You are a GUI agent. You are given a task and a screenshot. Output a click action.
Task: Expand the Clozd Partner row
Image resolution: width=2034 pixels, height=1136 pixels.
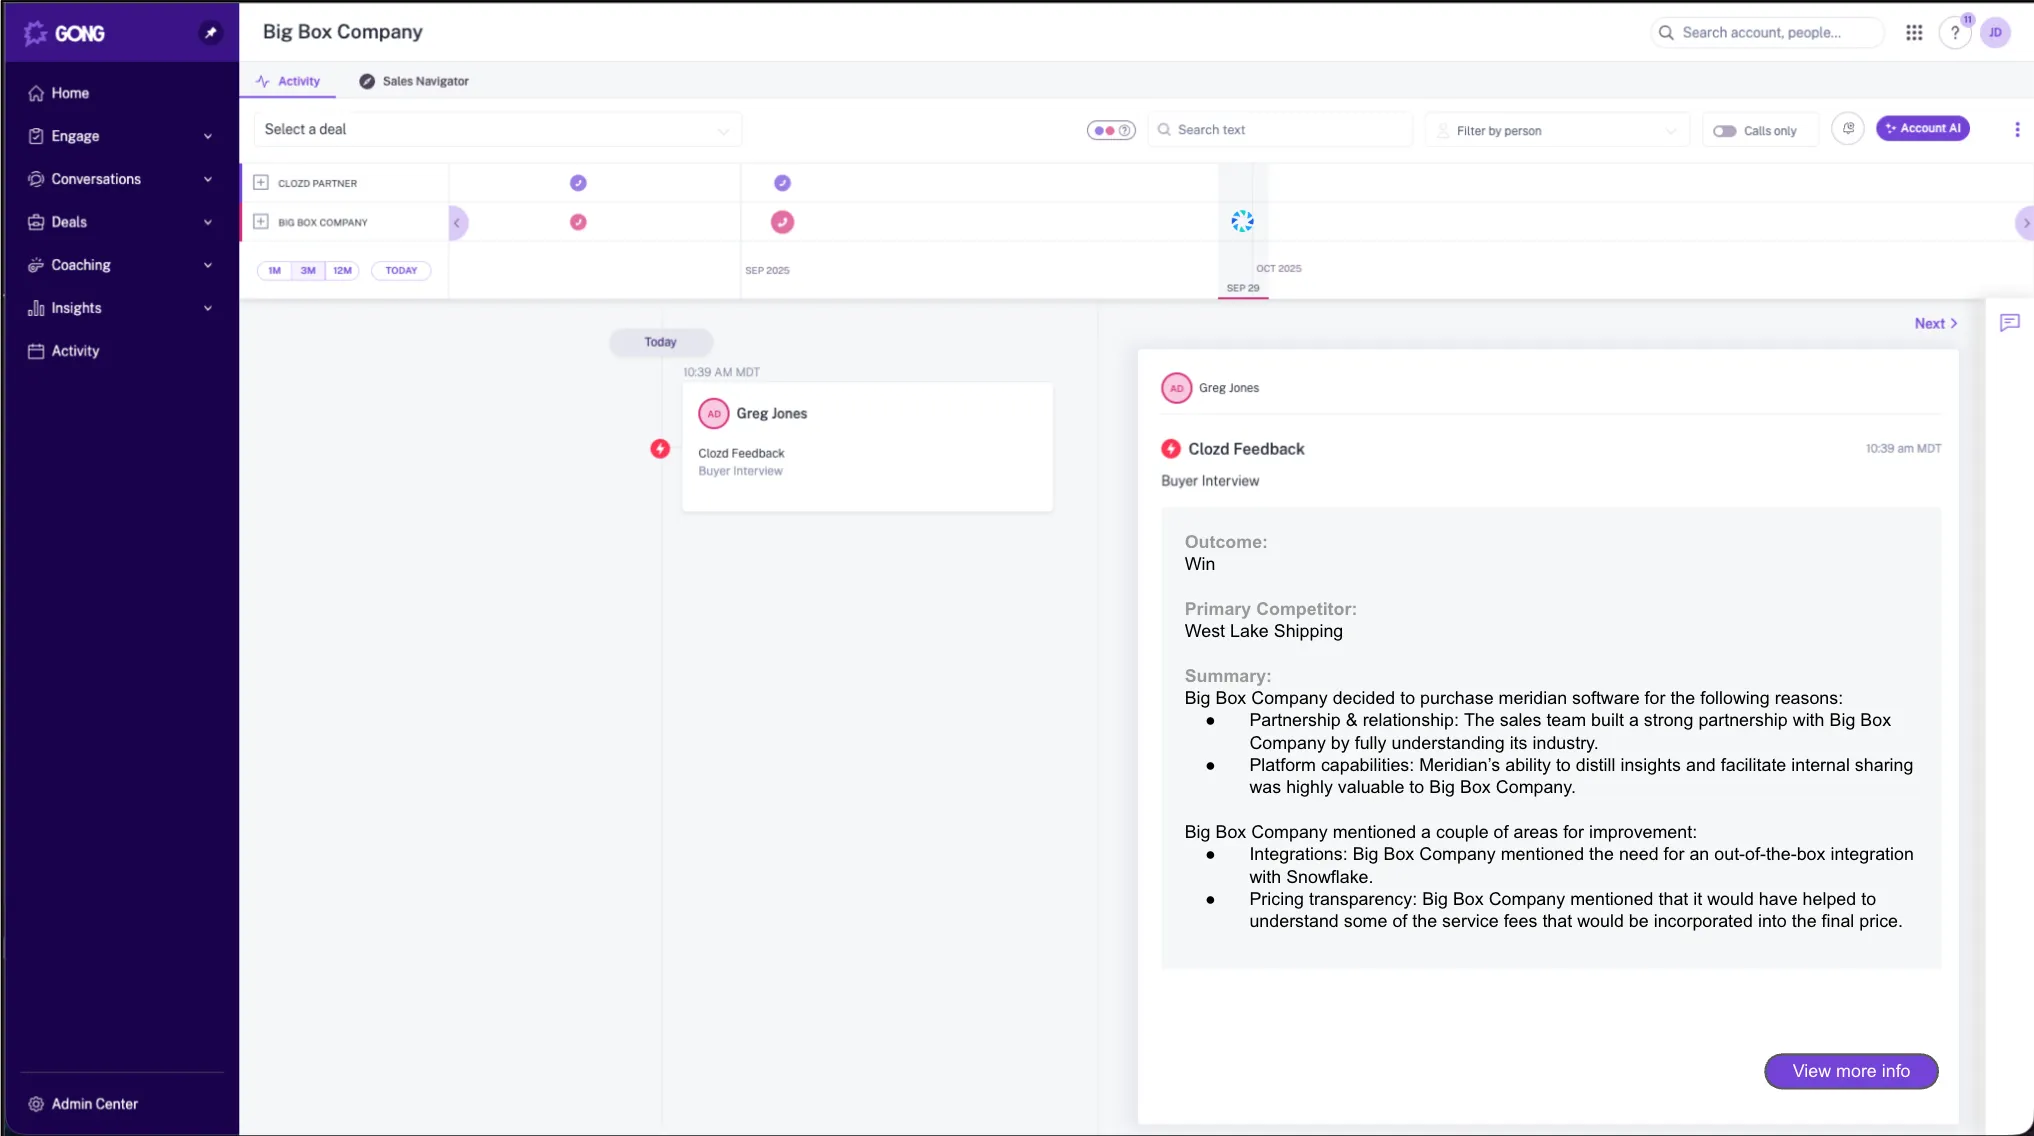[261, 183]
